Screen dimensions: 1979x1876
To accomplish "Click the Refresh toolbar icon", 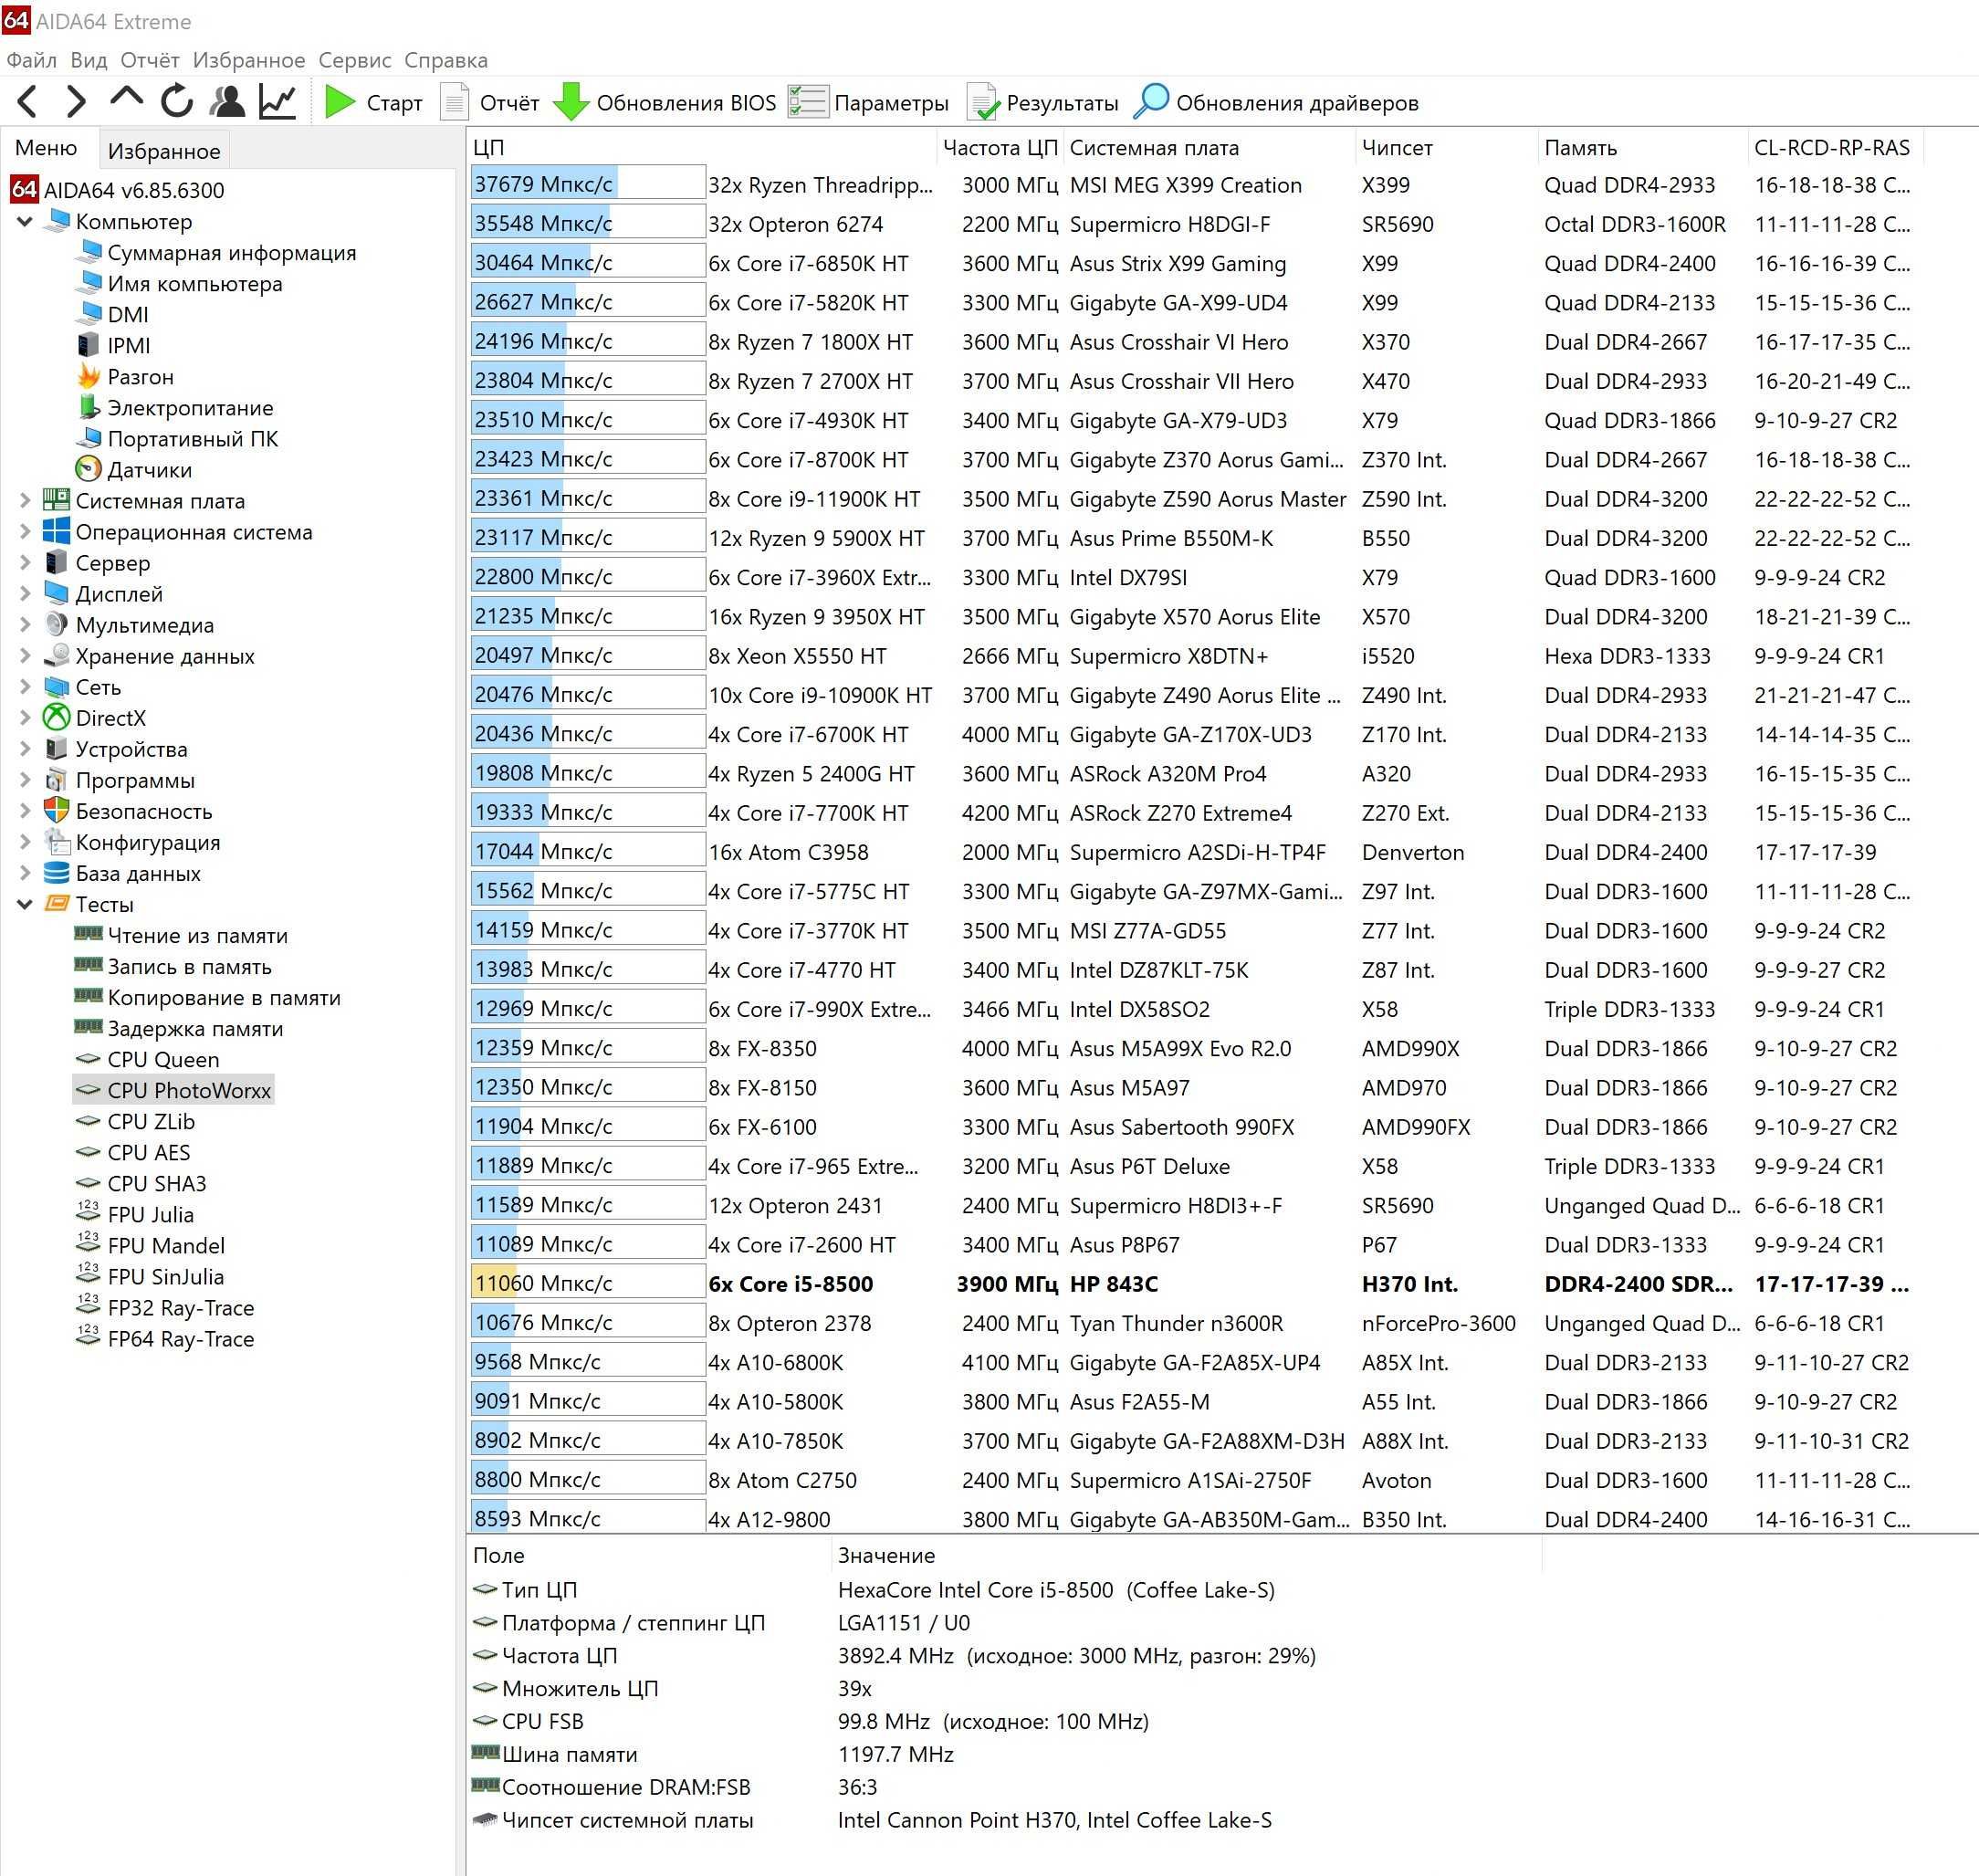I will tap(177, 101).
